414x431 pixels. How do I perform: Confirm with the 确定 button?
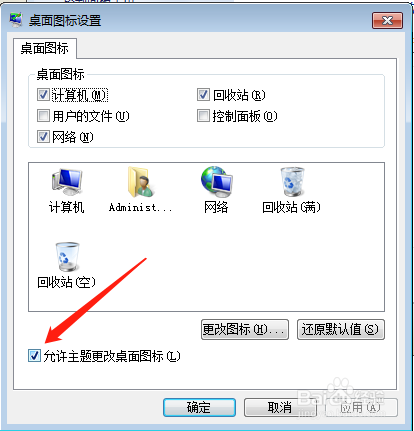pyautogui.click(x=199, y=407)
